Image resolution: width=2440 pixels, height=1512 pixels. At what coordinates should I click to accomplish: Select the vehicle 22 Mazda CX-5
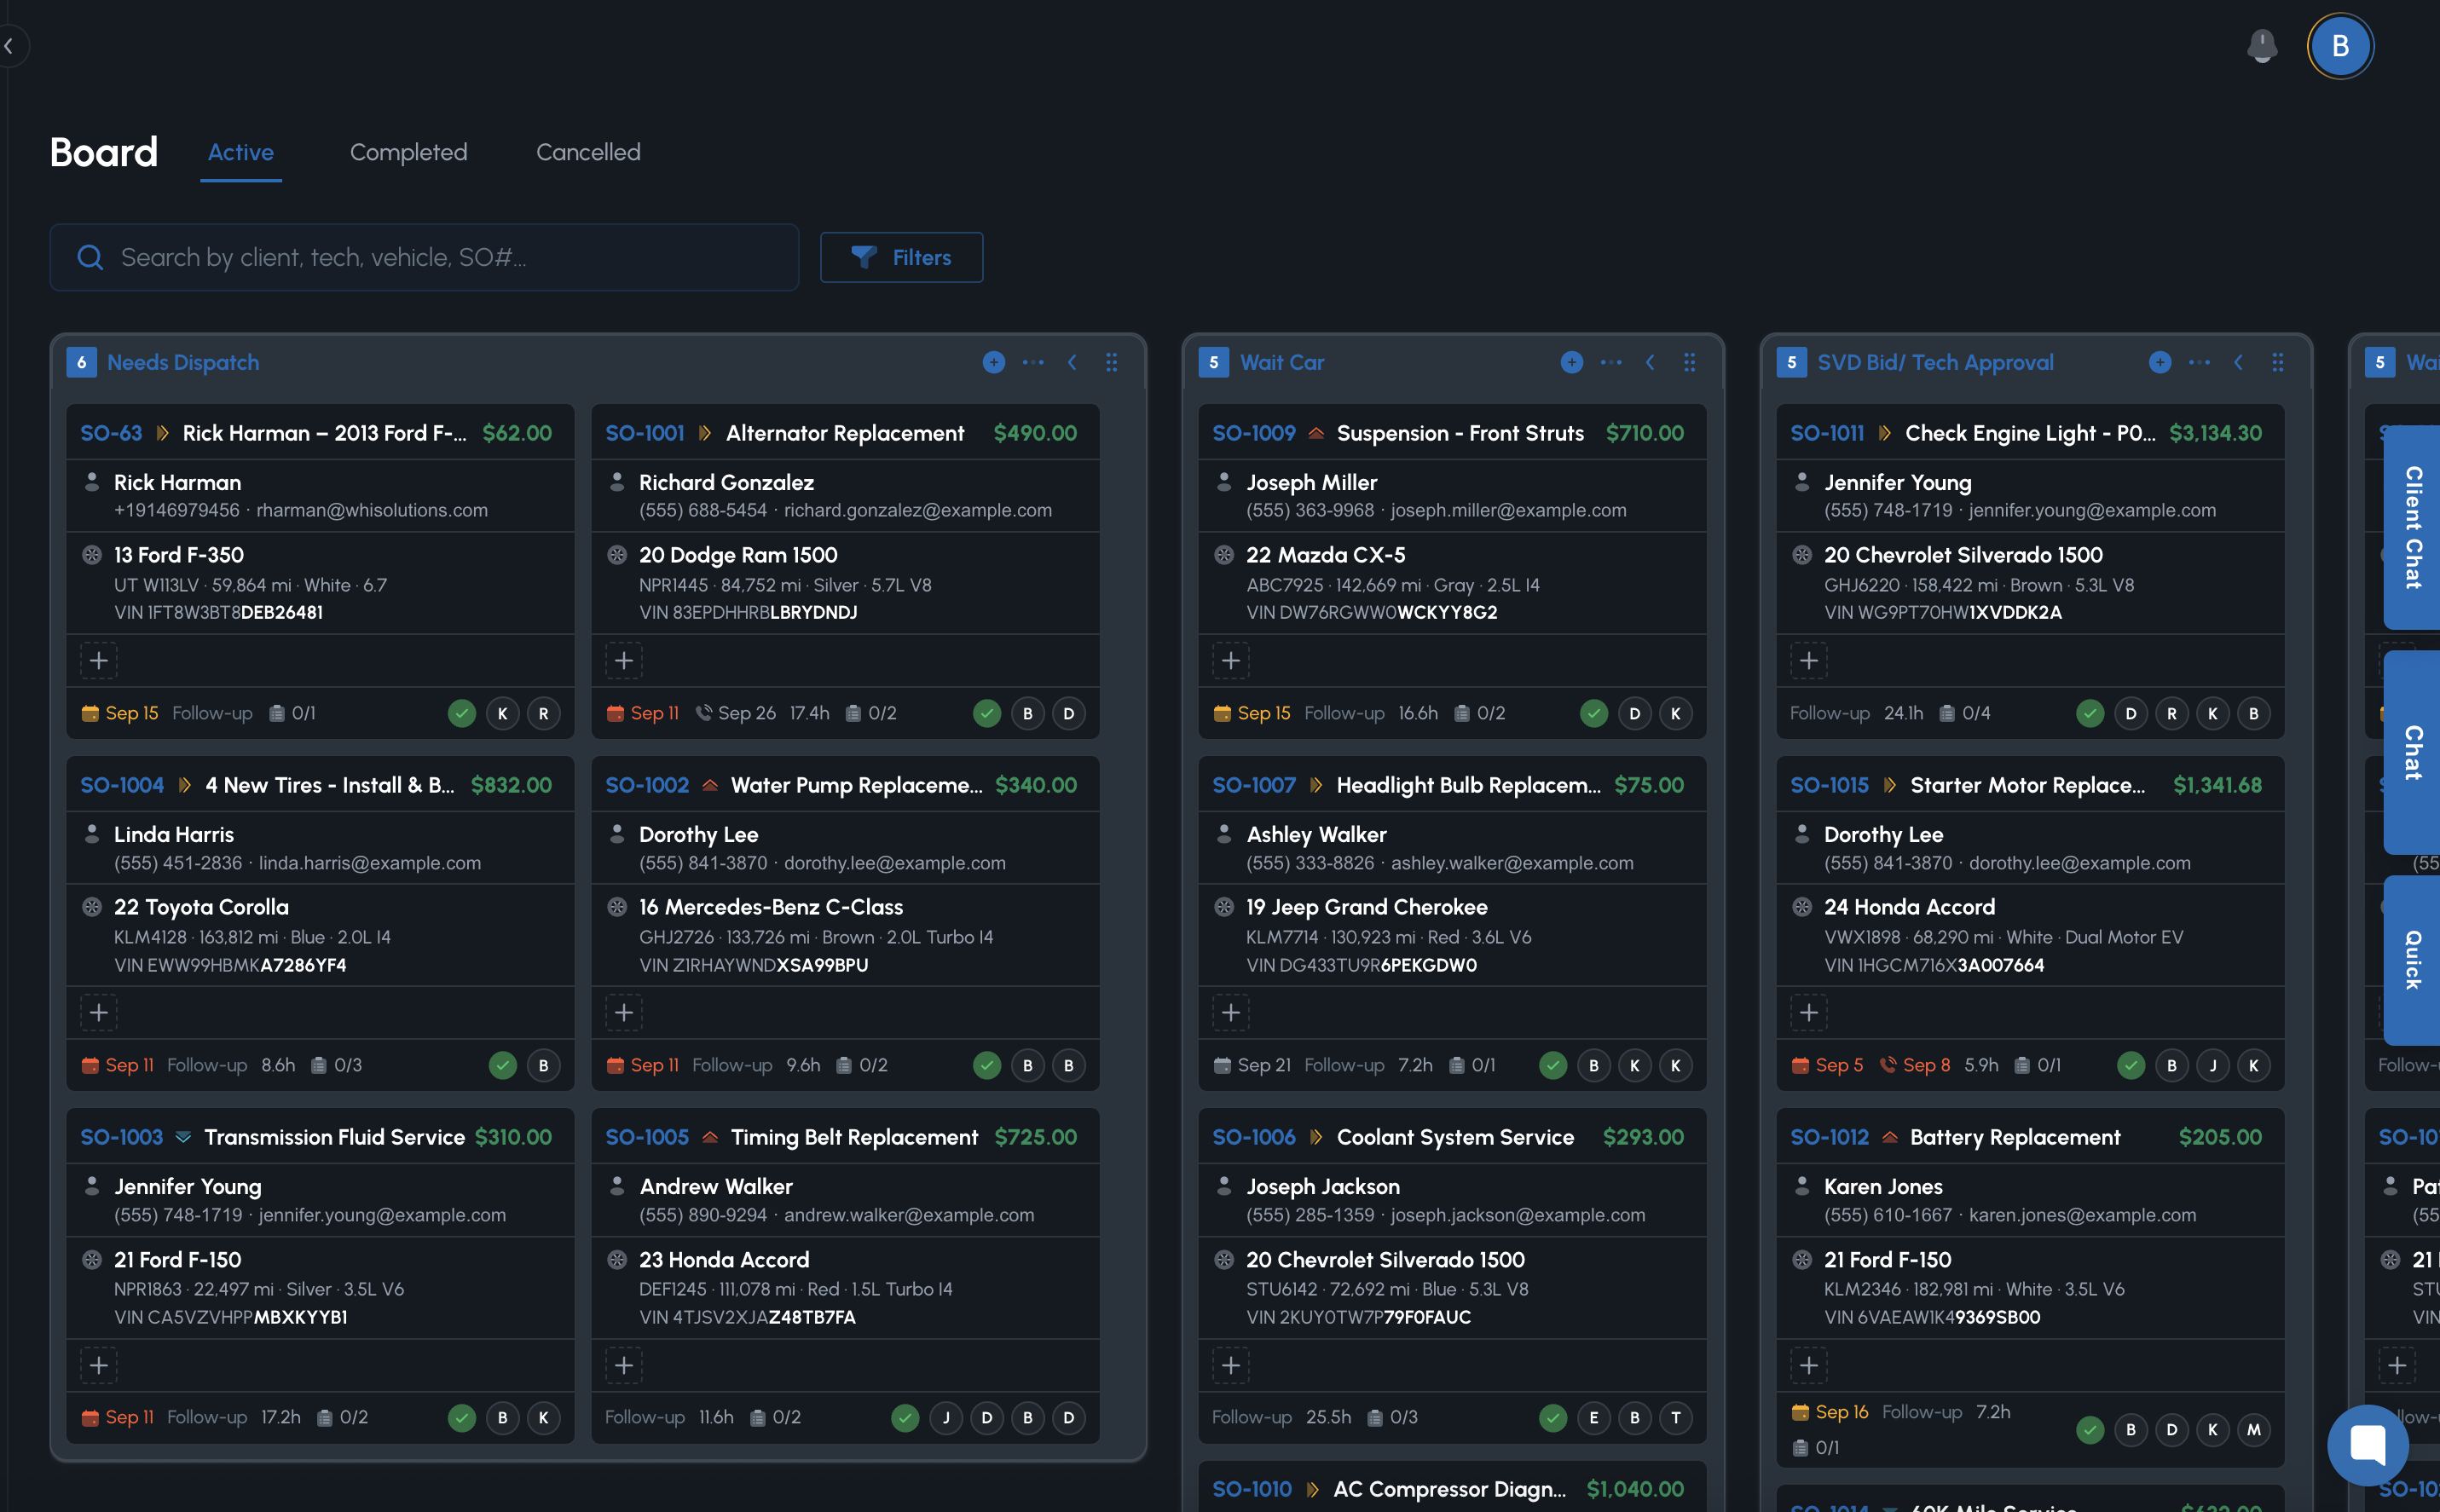[x=1325, y=555]
